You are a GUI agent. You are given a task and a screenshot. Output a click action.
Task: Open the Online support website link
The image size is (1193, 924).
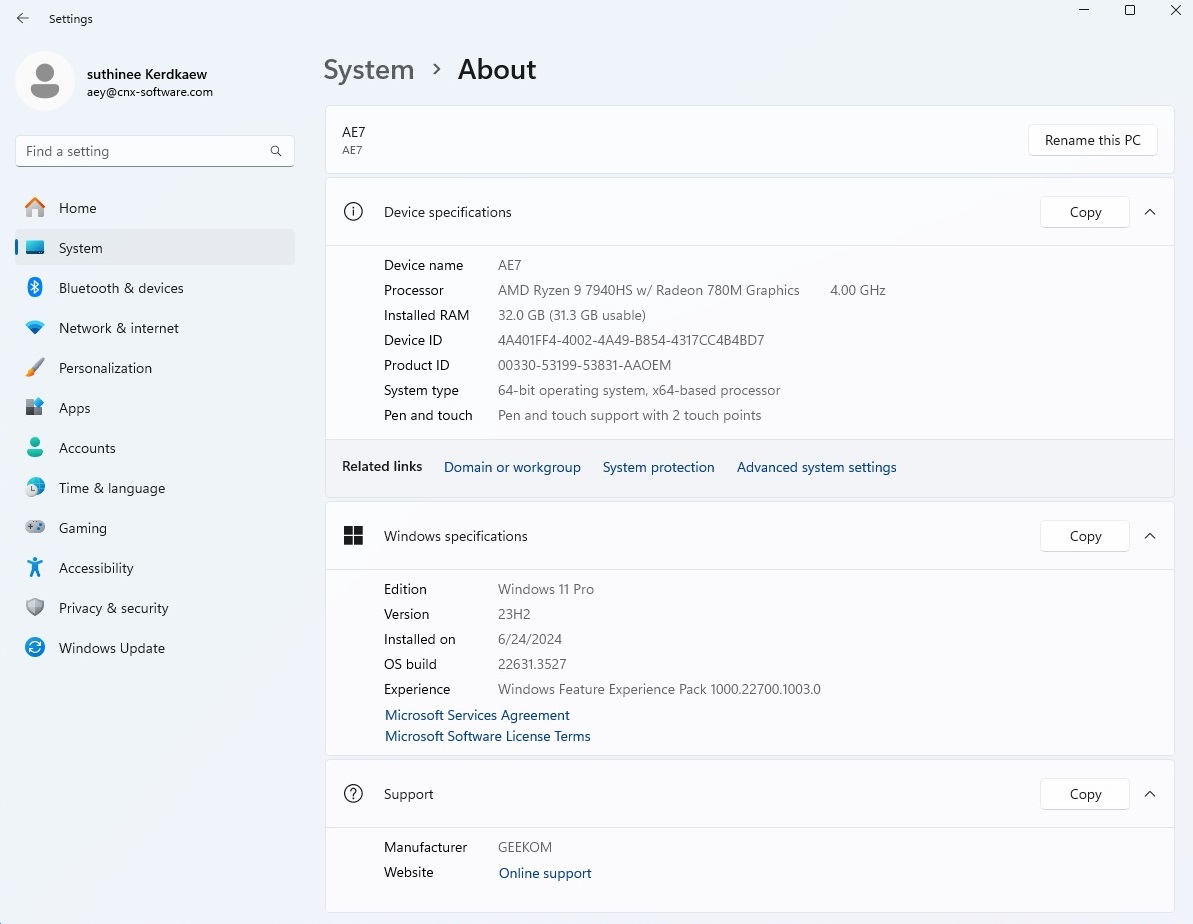point(545,873)
